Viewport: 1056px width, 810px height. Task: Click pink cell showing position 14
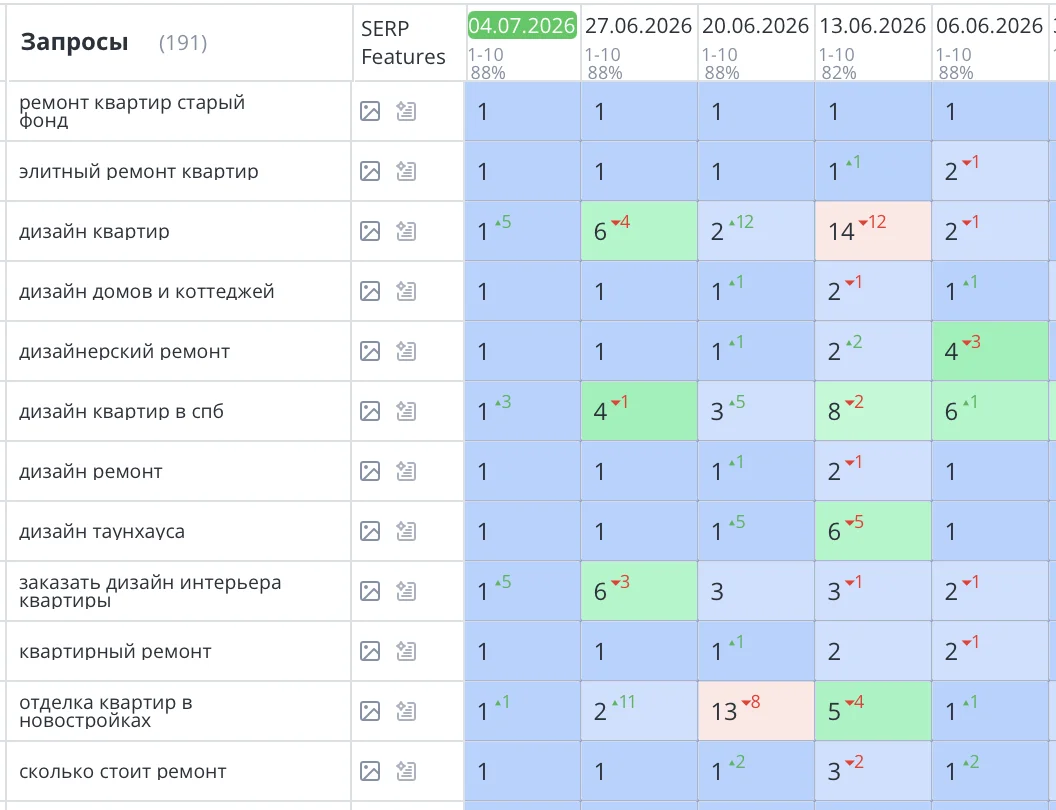tap(873, 231)
